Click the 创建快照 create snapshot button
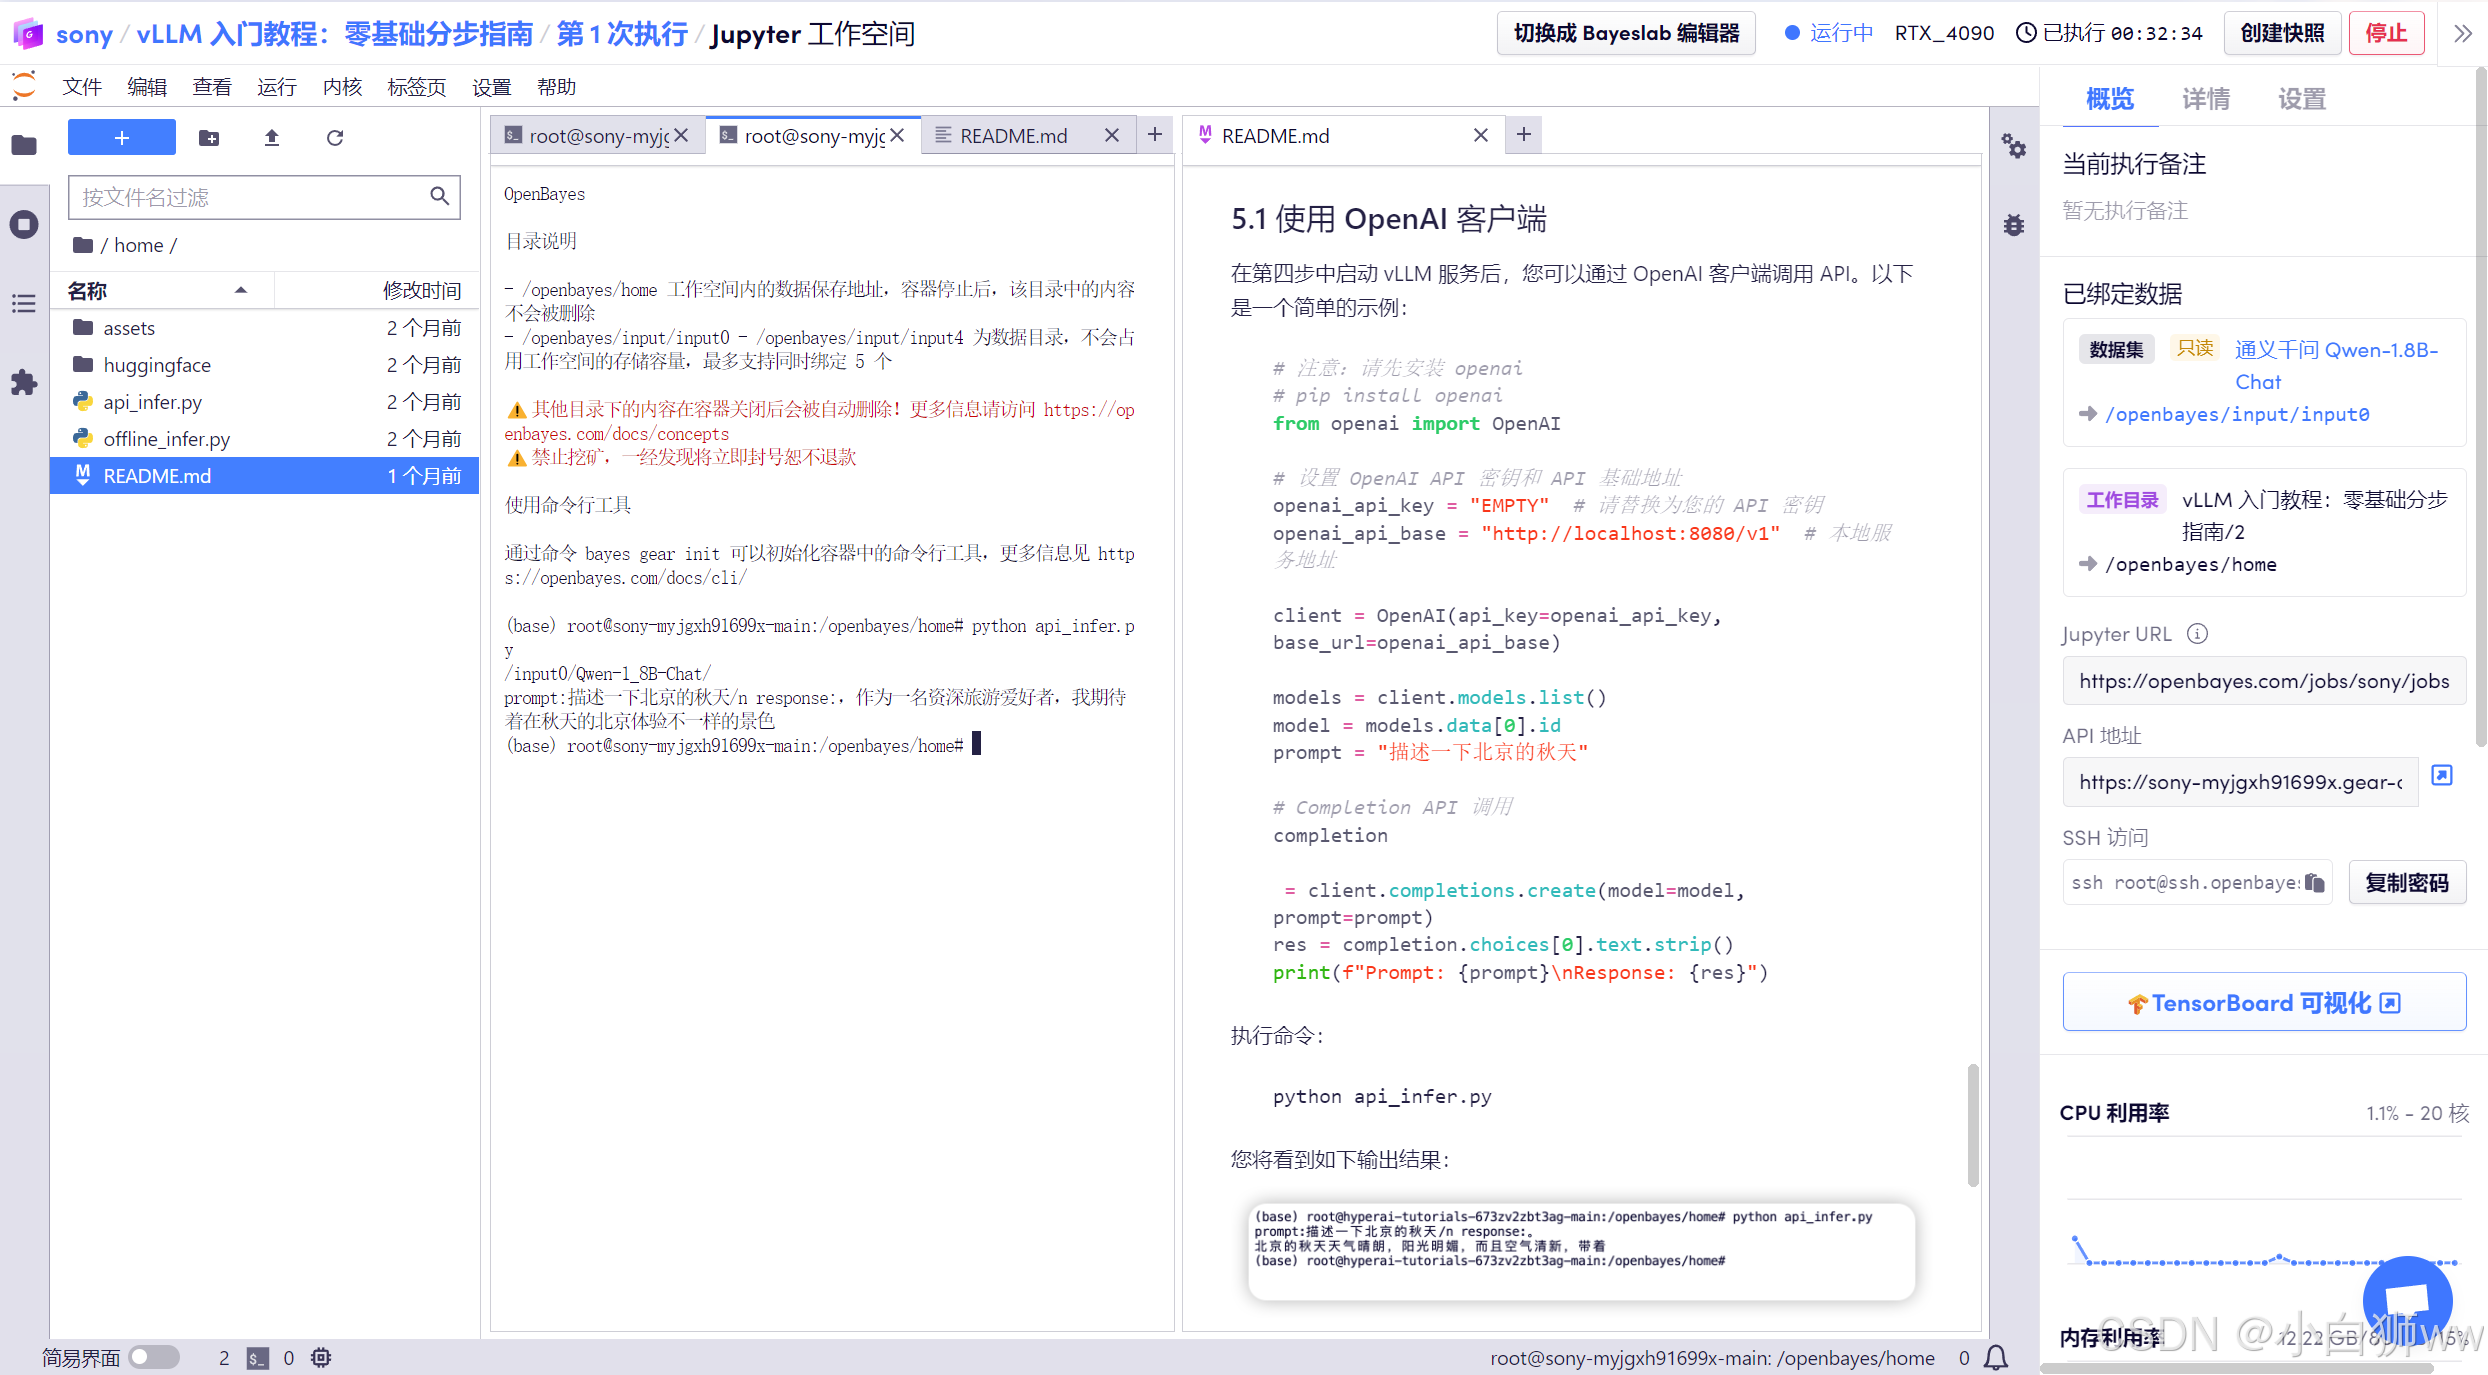 click(2281, 33)
